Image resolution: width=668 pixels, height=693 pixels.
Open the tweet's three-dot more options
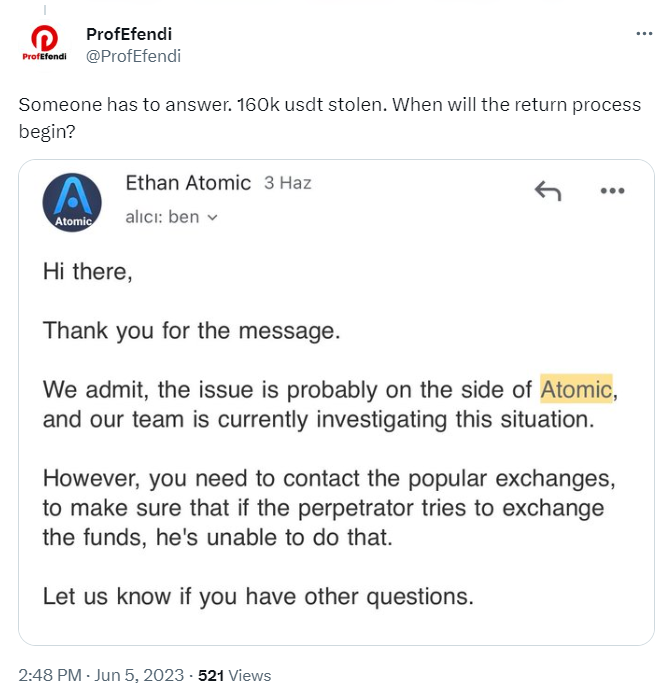pos(644,34)
